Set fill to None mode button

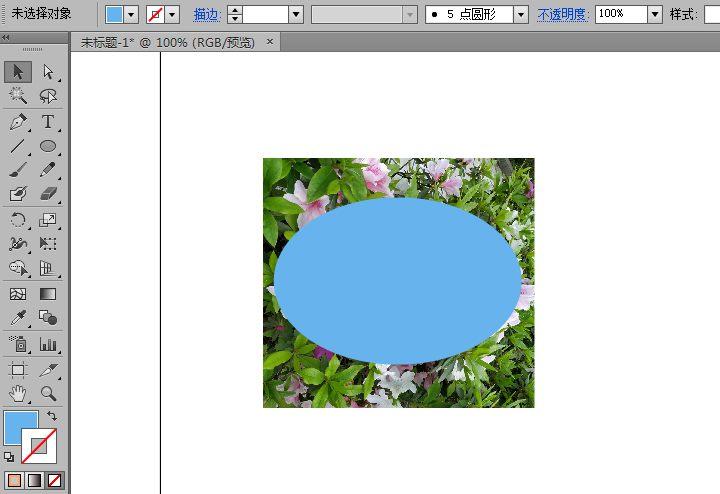(54, 480)
